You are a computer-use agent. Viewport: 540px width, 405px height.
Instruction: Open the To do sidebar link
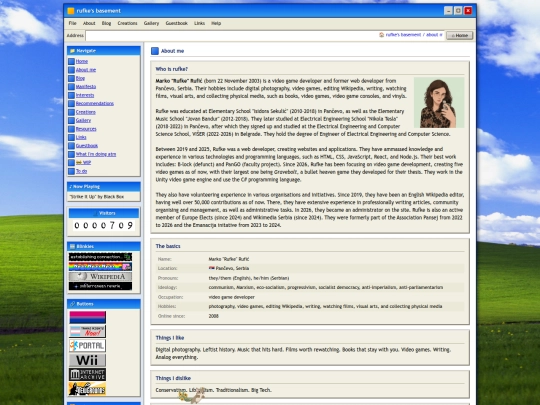coord(81,171)
